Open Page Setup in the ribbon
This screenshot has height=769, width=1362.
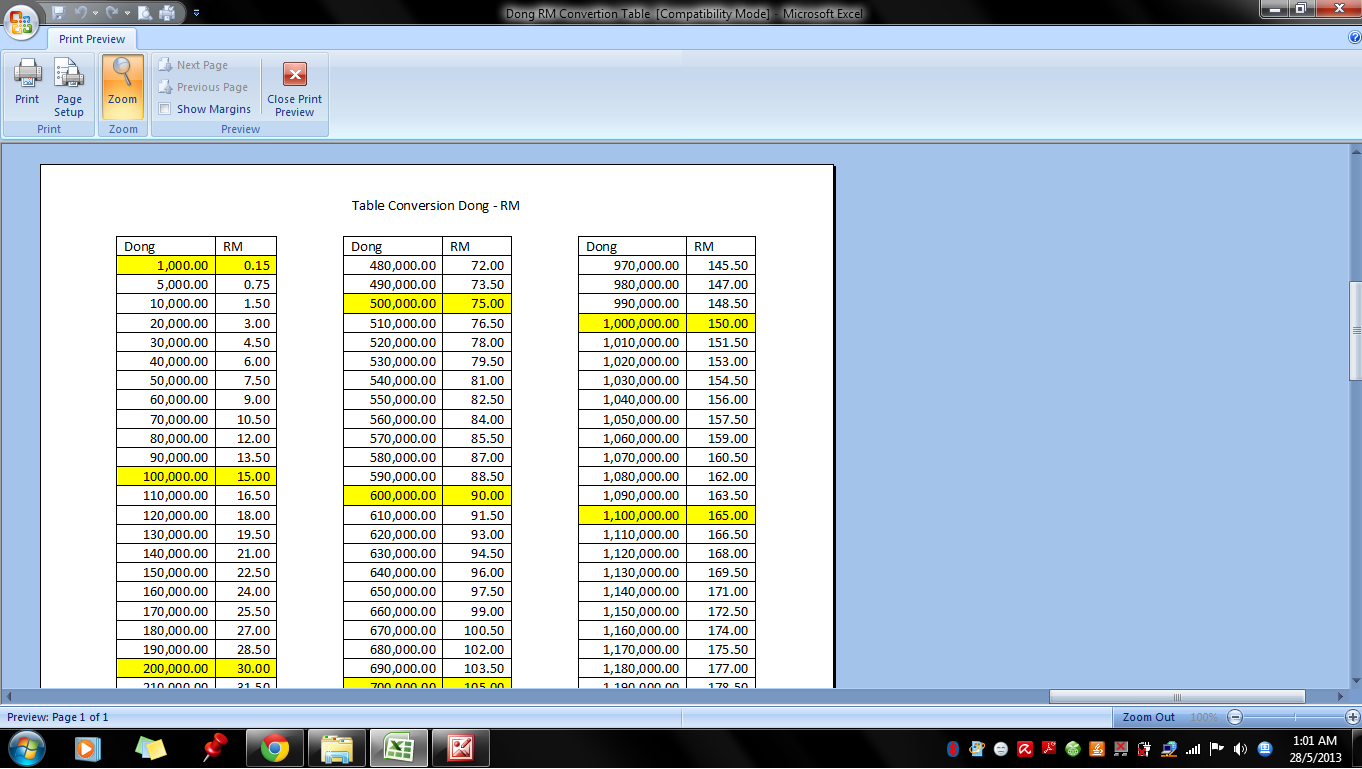coord(68,86)
